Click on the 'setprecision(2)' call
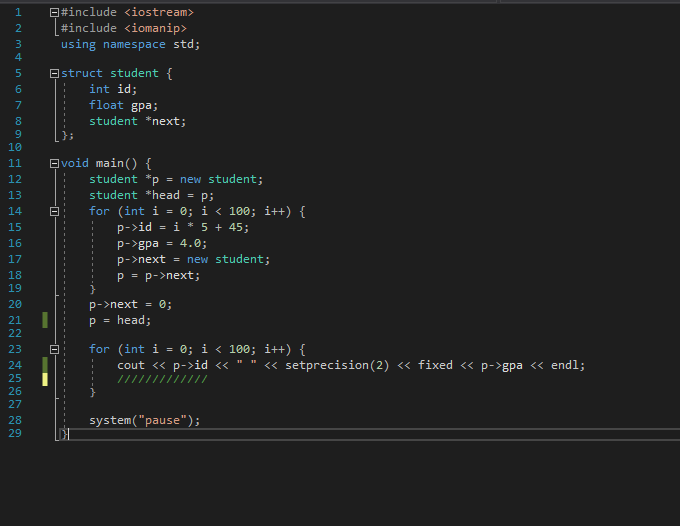This screenshot has width=680, height=526. 337,366
